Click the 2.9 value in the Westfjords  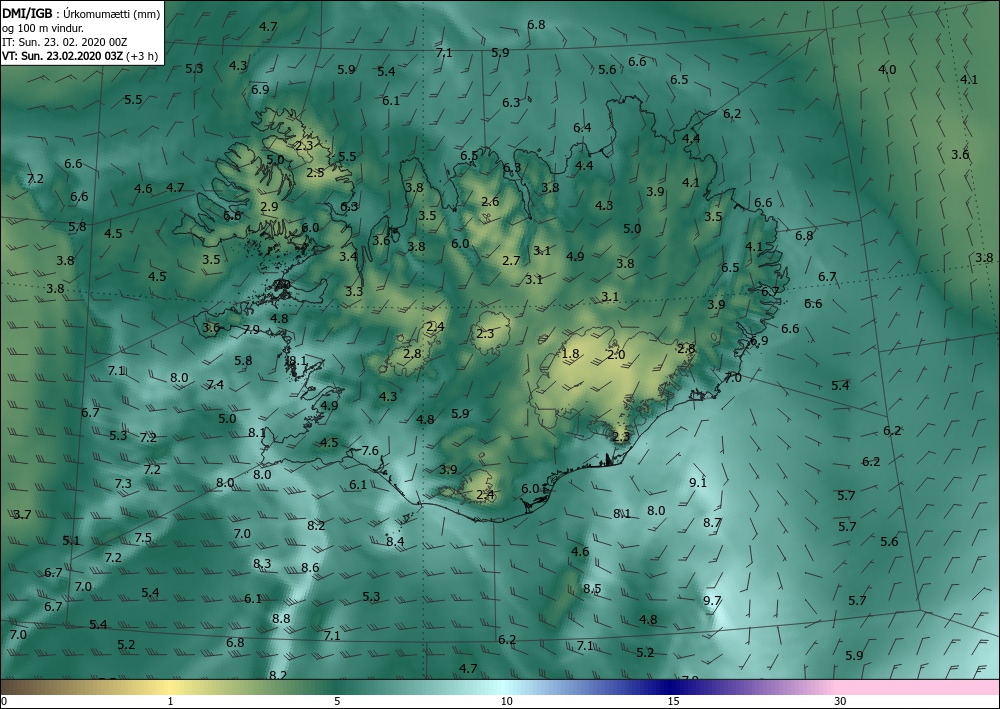[x=269, y=207]
